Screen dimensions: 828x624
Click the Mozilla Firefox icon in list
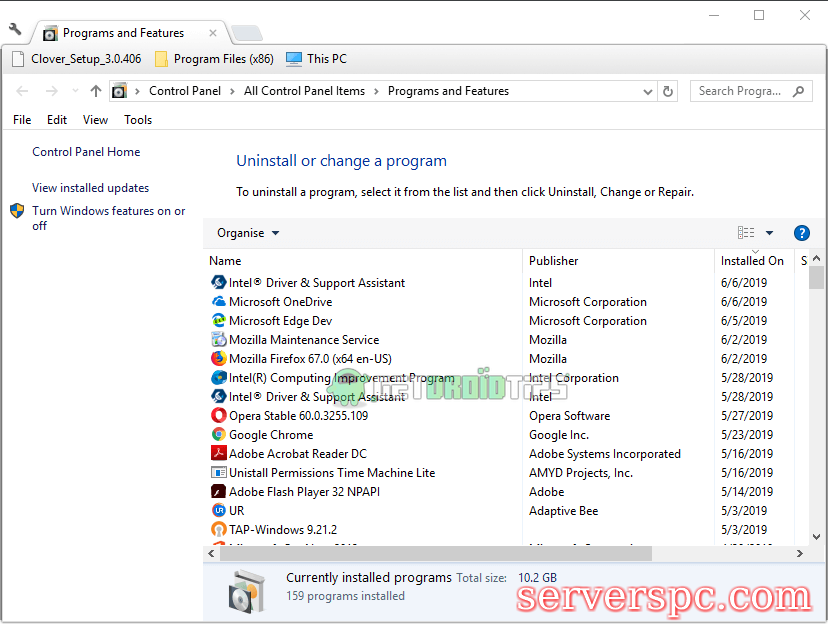(x=219, y=359)
